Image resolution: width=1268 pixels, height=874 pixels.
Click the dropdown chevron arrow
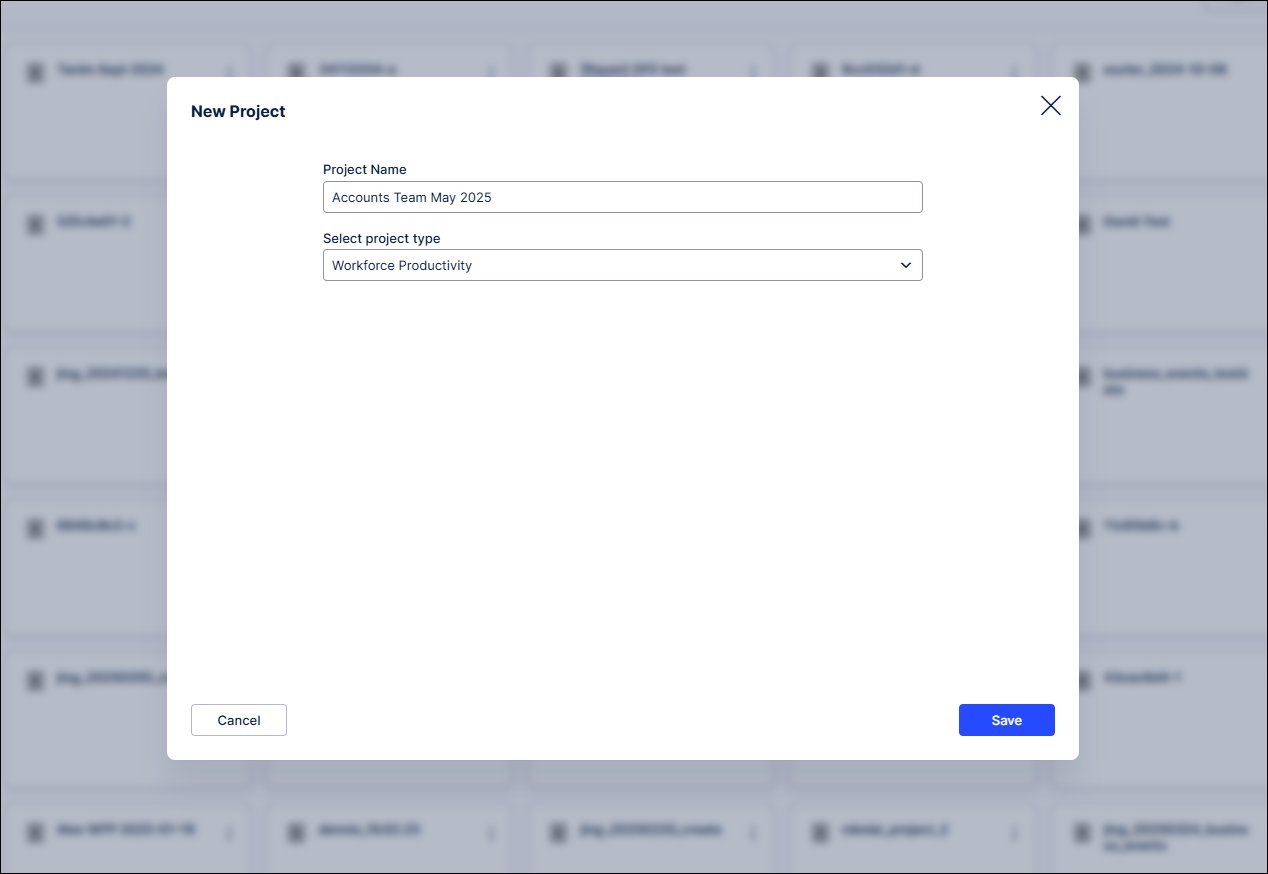pos(906,265)
